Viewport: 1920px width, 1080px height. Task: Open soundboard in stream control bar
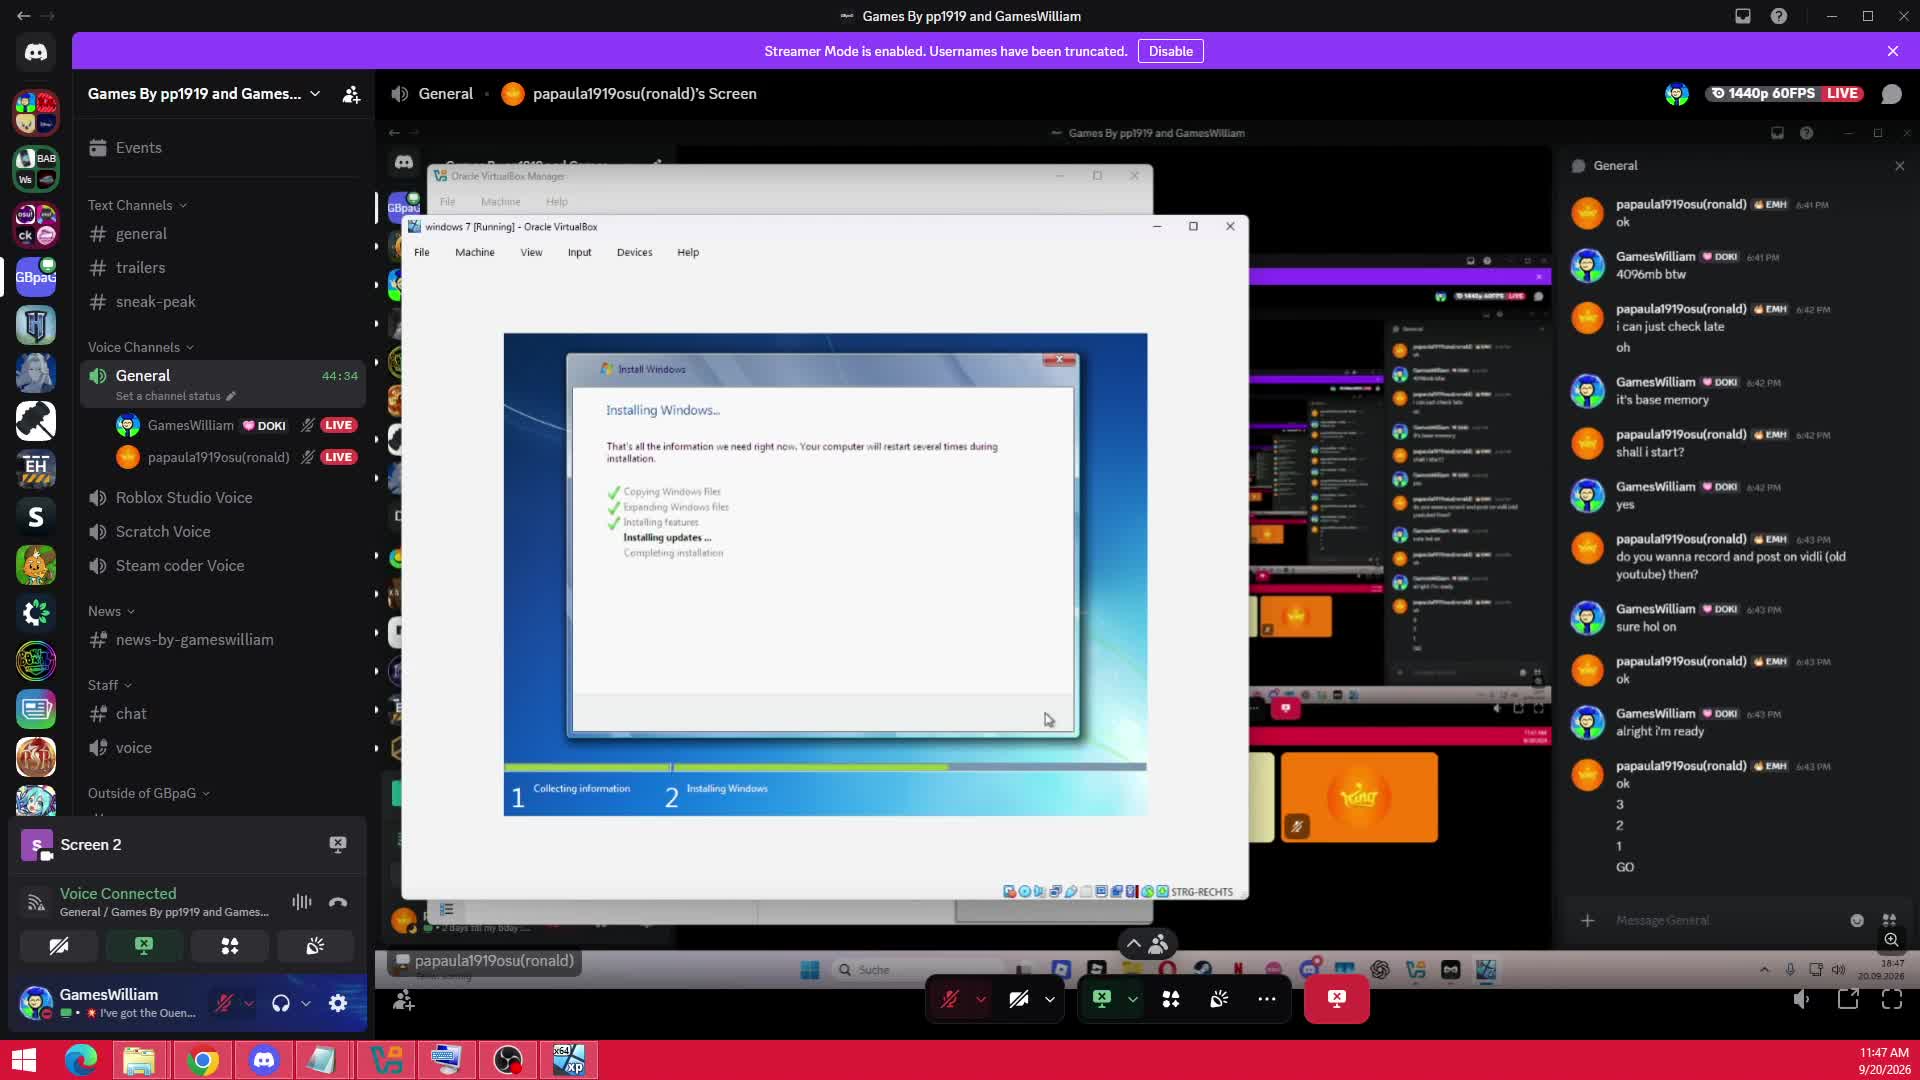1219,999
